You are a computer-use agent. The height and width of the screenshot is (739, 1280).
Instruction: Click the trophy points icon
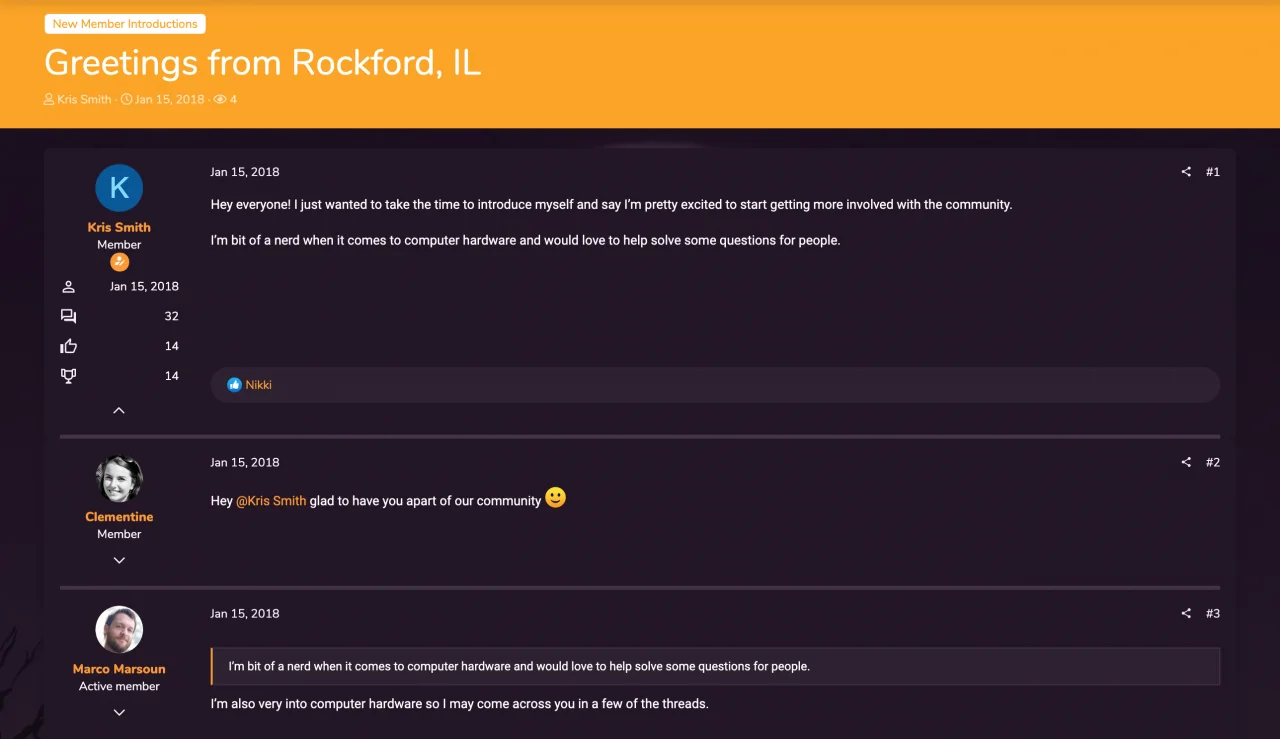click(68, 376)
